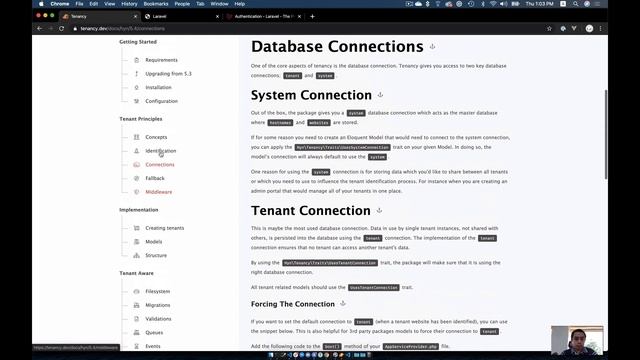Open the Migrations docs page

[x=158, y=305]
